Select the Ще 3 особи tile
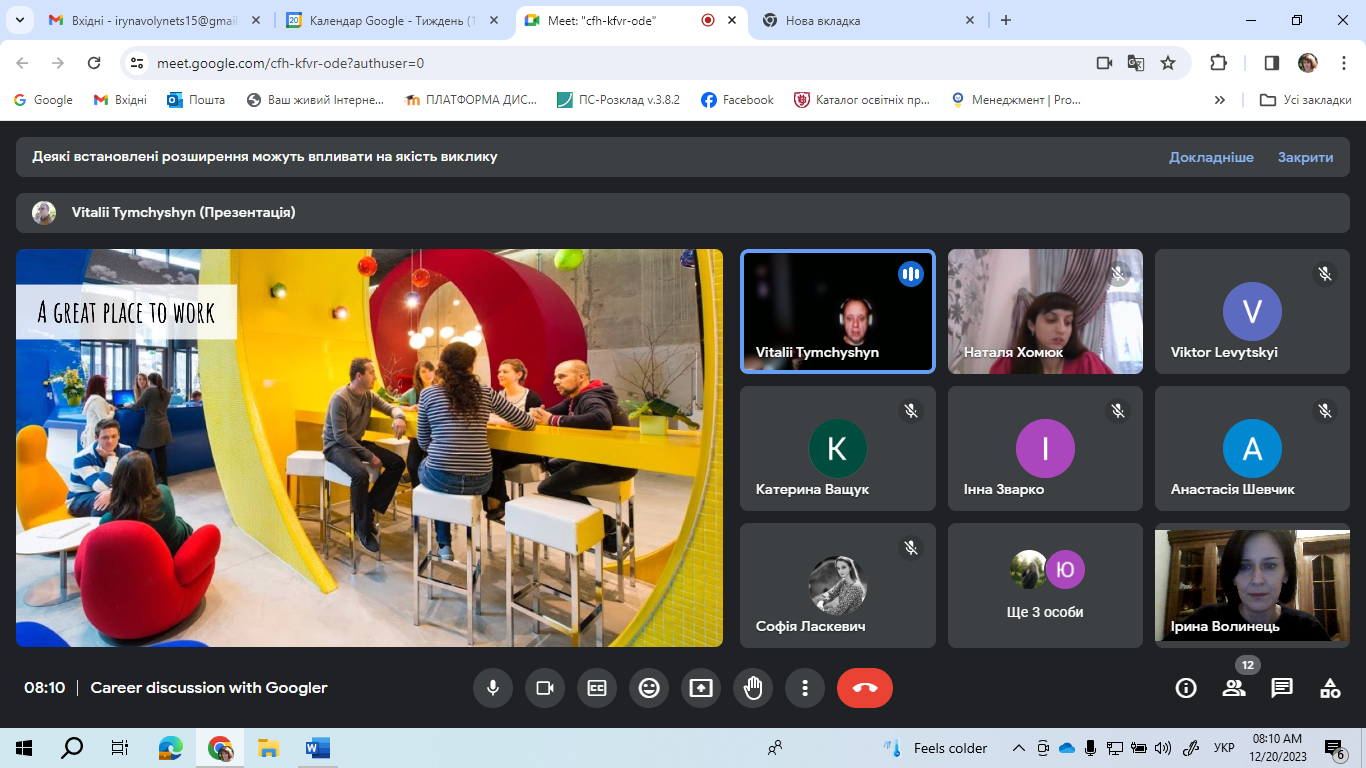1366x768 pixels. click(x=1045, y=586)
